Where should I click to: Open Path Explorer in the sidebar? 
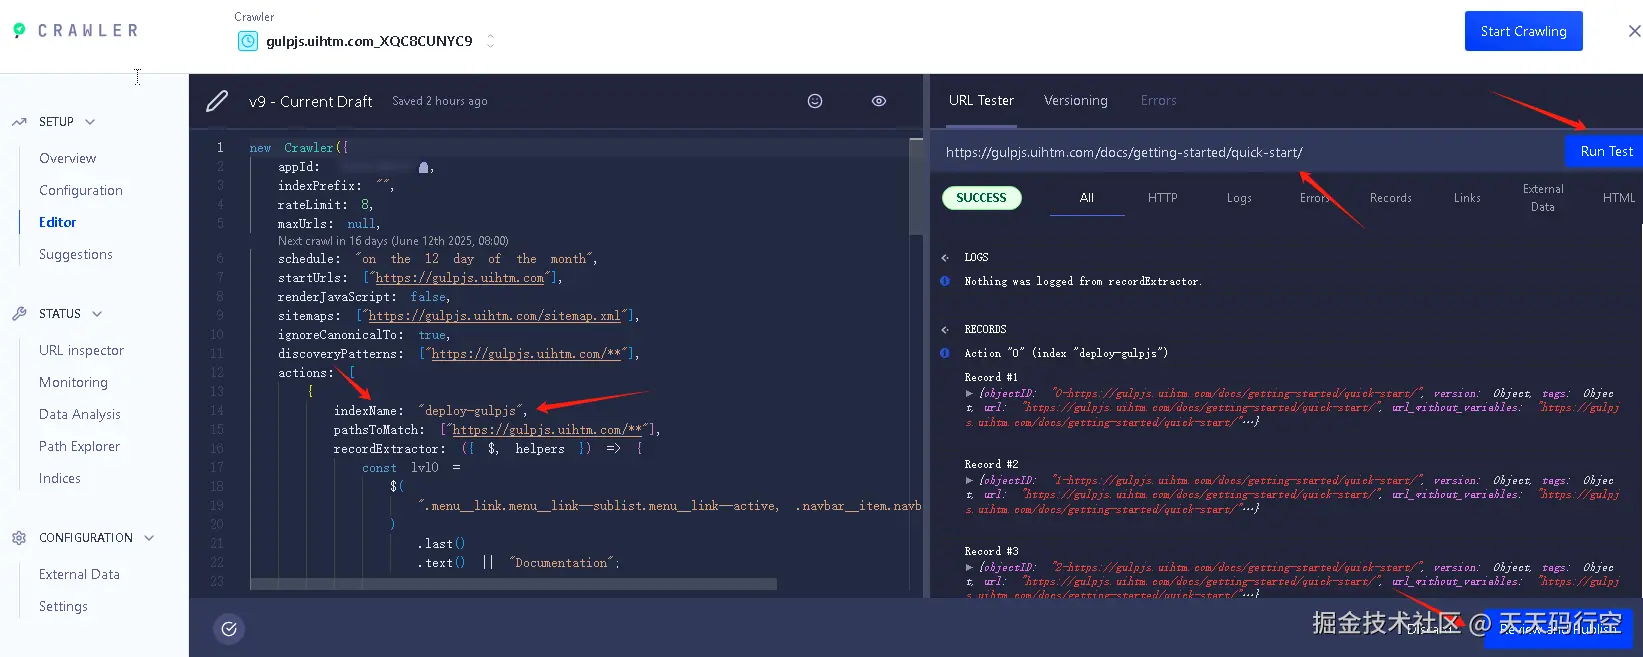click(x=80, y=446)
